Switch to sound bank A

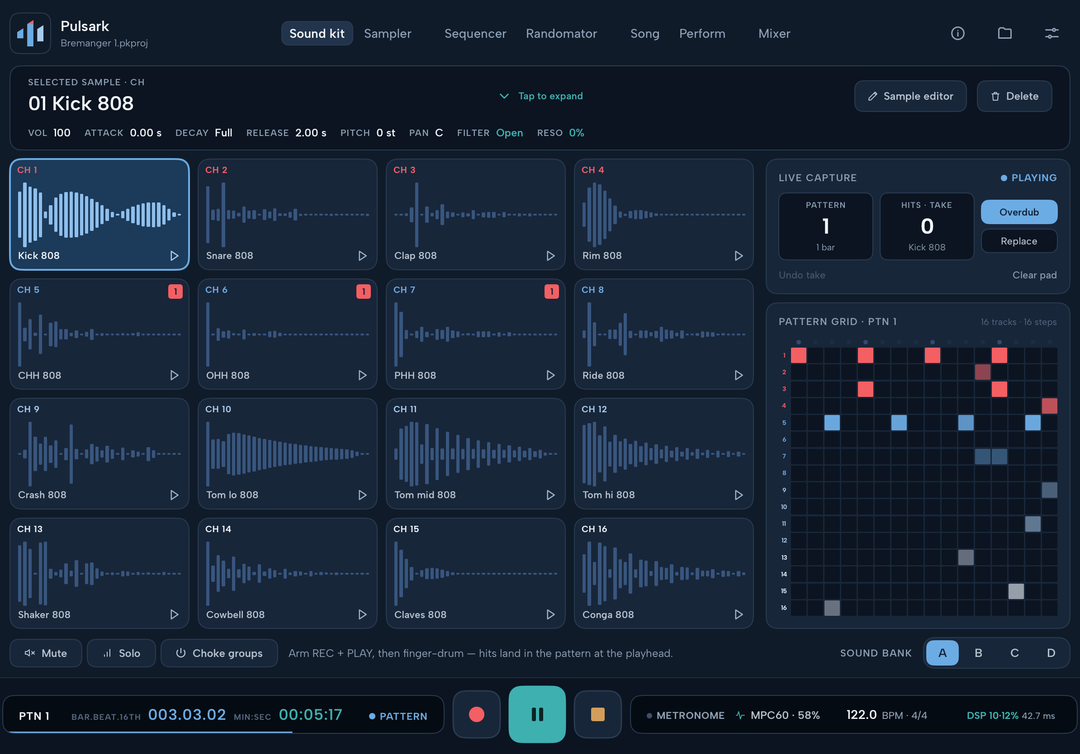coord(942,653)
